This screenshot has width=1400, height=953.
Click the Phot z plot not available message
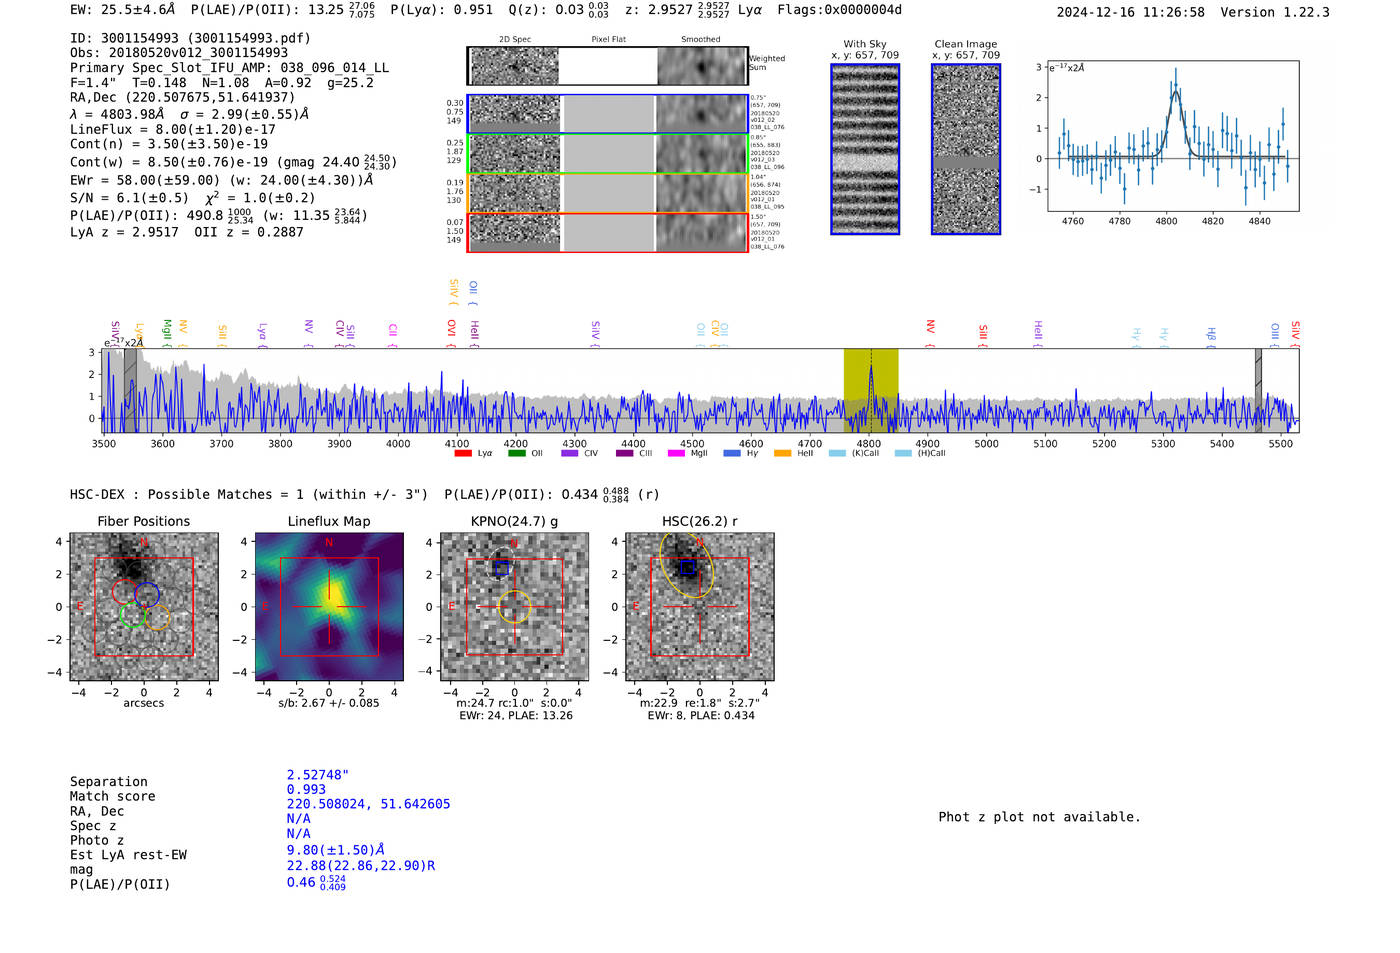click(1039, 817)
